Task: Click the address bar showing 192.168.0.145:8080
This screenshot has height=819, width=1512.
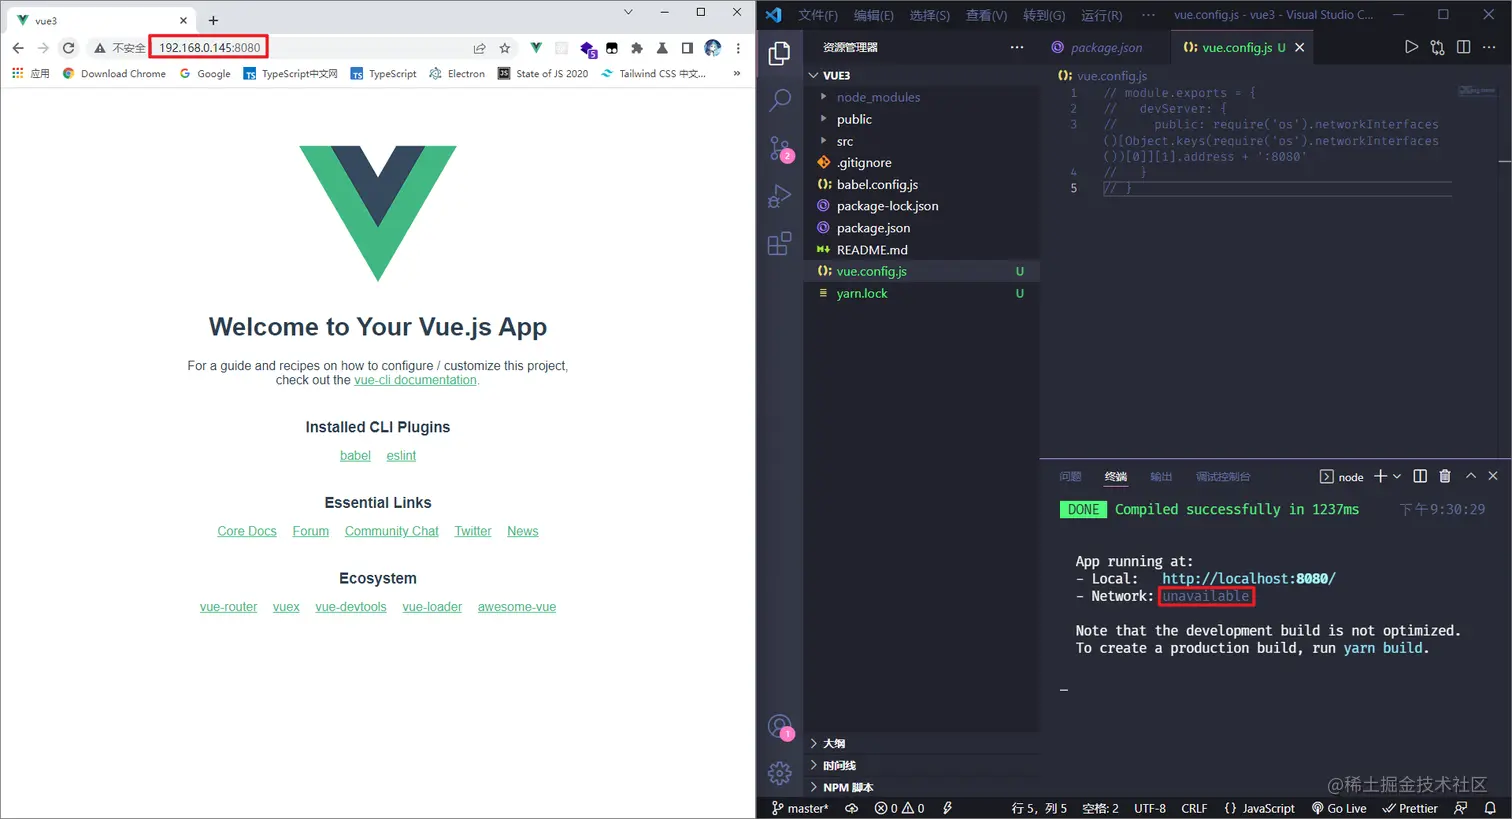Action: tap(208, 47)
